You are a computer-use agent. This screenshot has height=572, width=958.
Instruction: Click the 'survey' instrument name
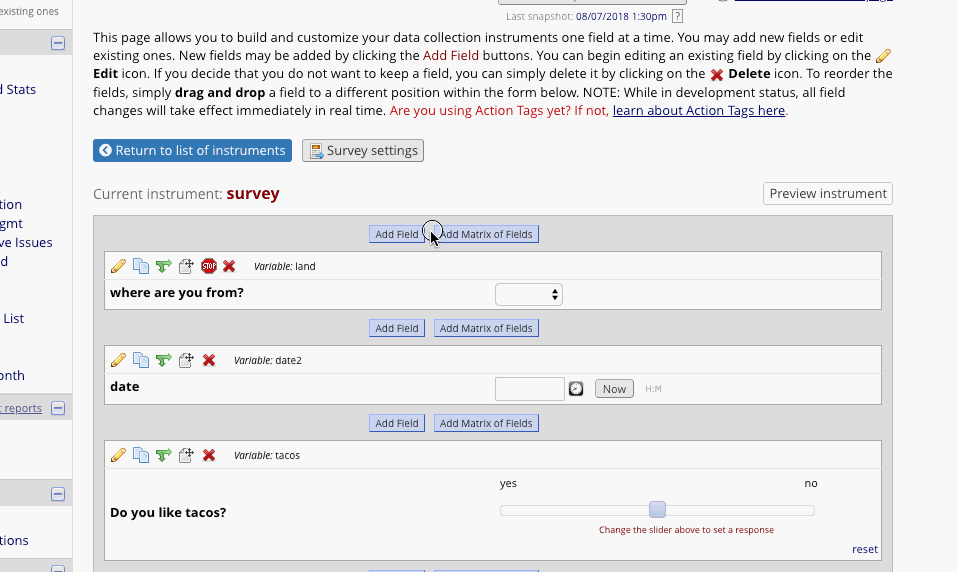[x=253, y=193]
